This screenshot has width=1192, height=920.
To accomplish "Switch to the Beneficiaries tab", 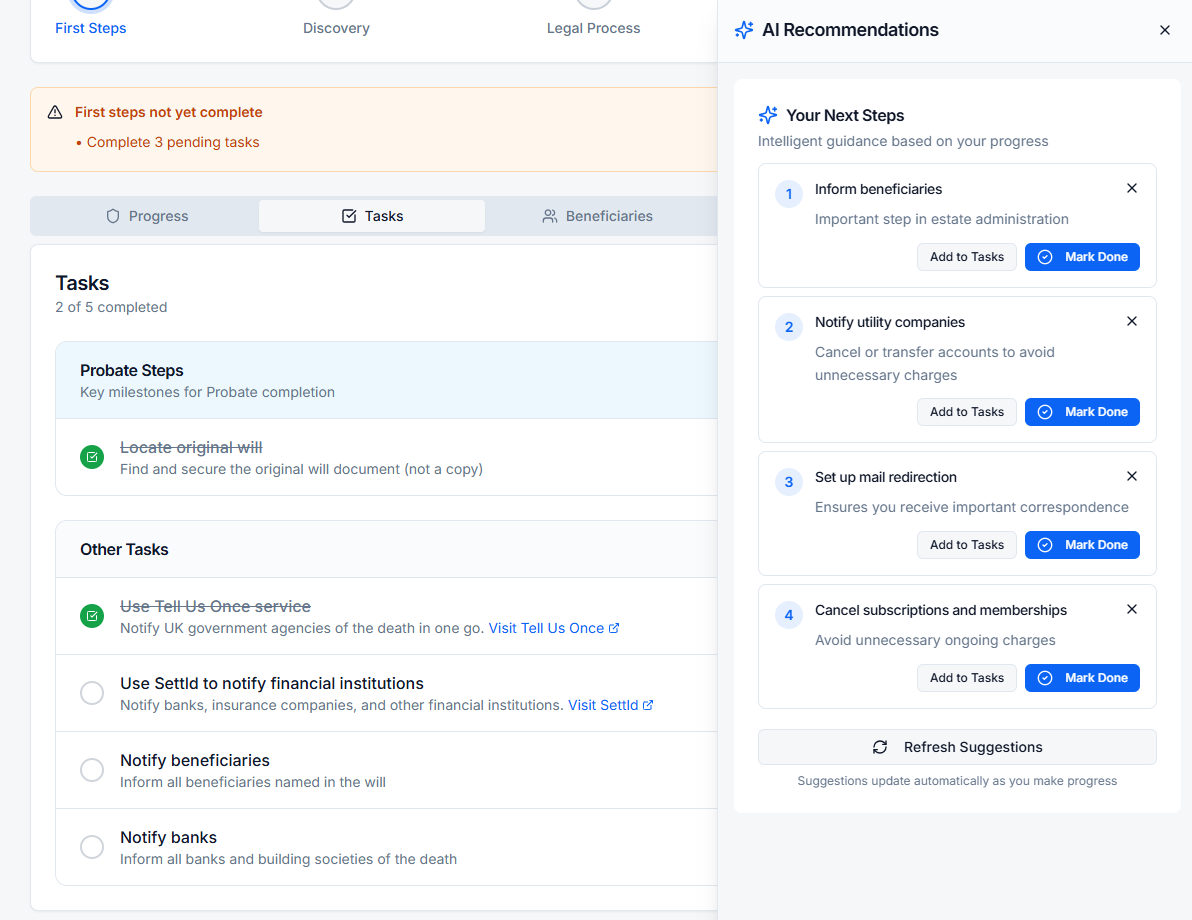I will [597, 215].
